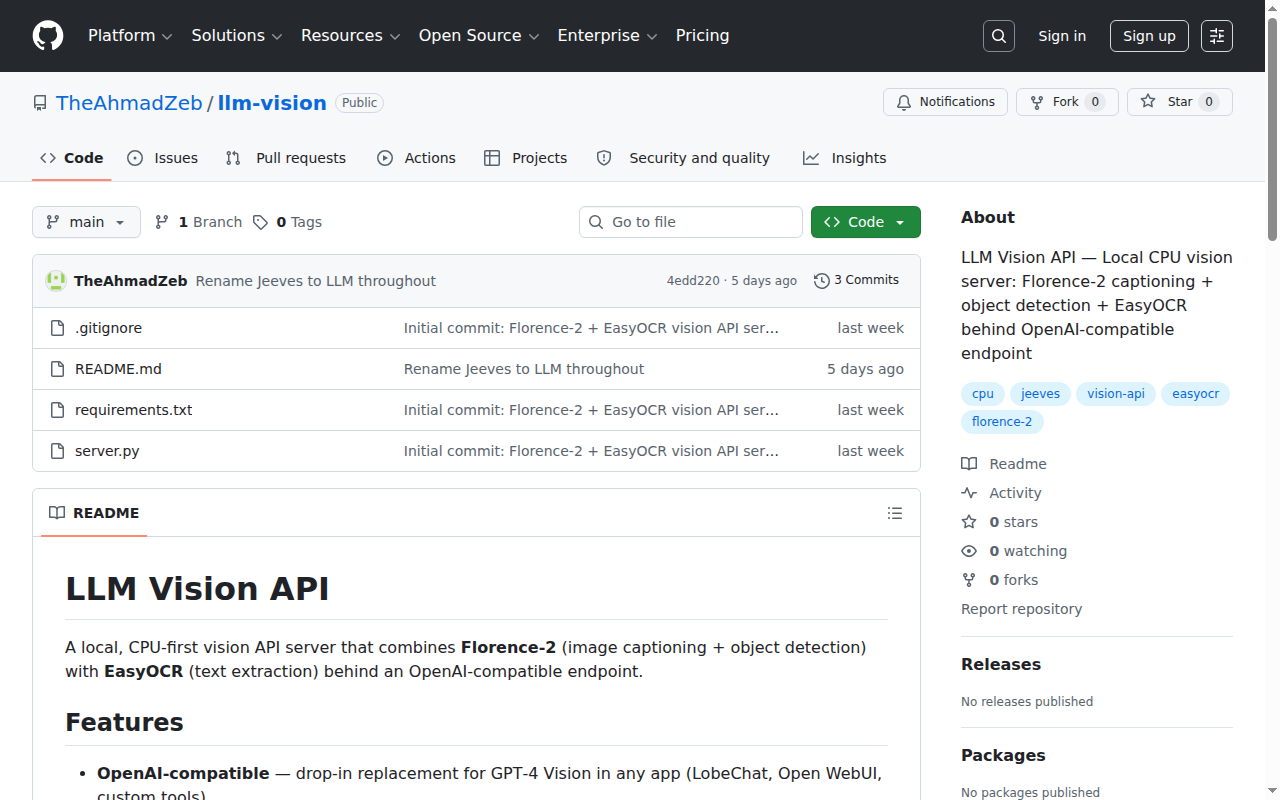The height and width of the screenshot is (800, 1280).
Task: Open the 3 Commits link
Action: [x=857, y=281]
